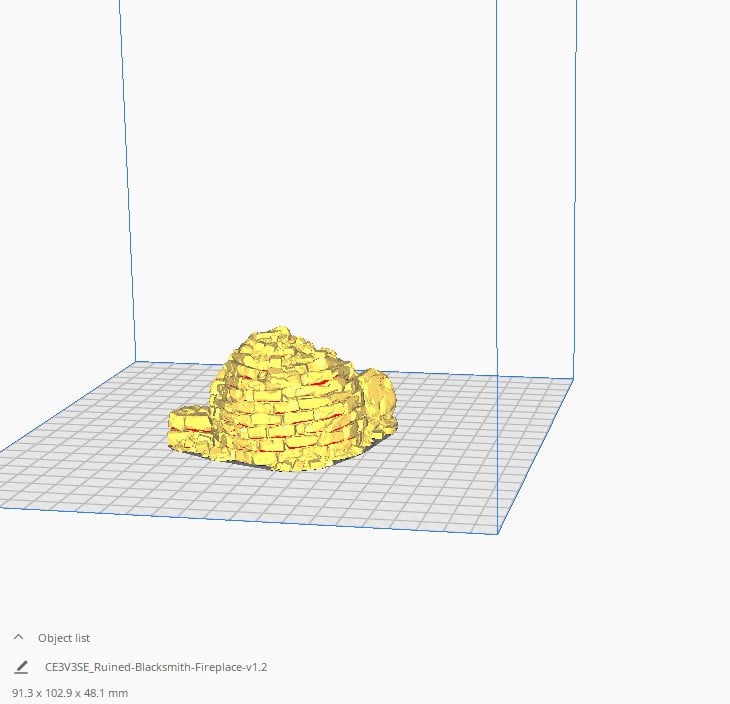Image resolution: width=730 pixels, height=704 pixels.
Task: Collapse the Object list chevron
Action: (x=19, y=637)
